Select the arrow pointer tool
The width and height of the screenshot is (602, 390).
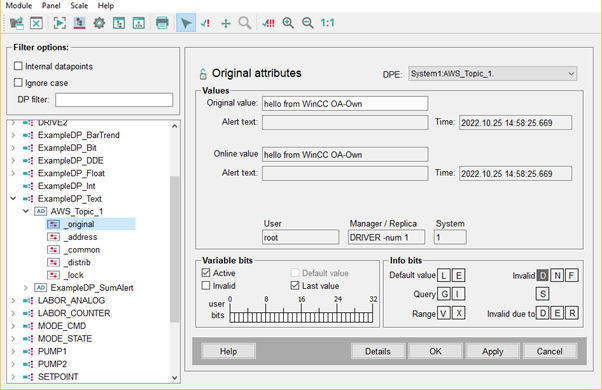186,23
